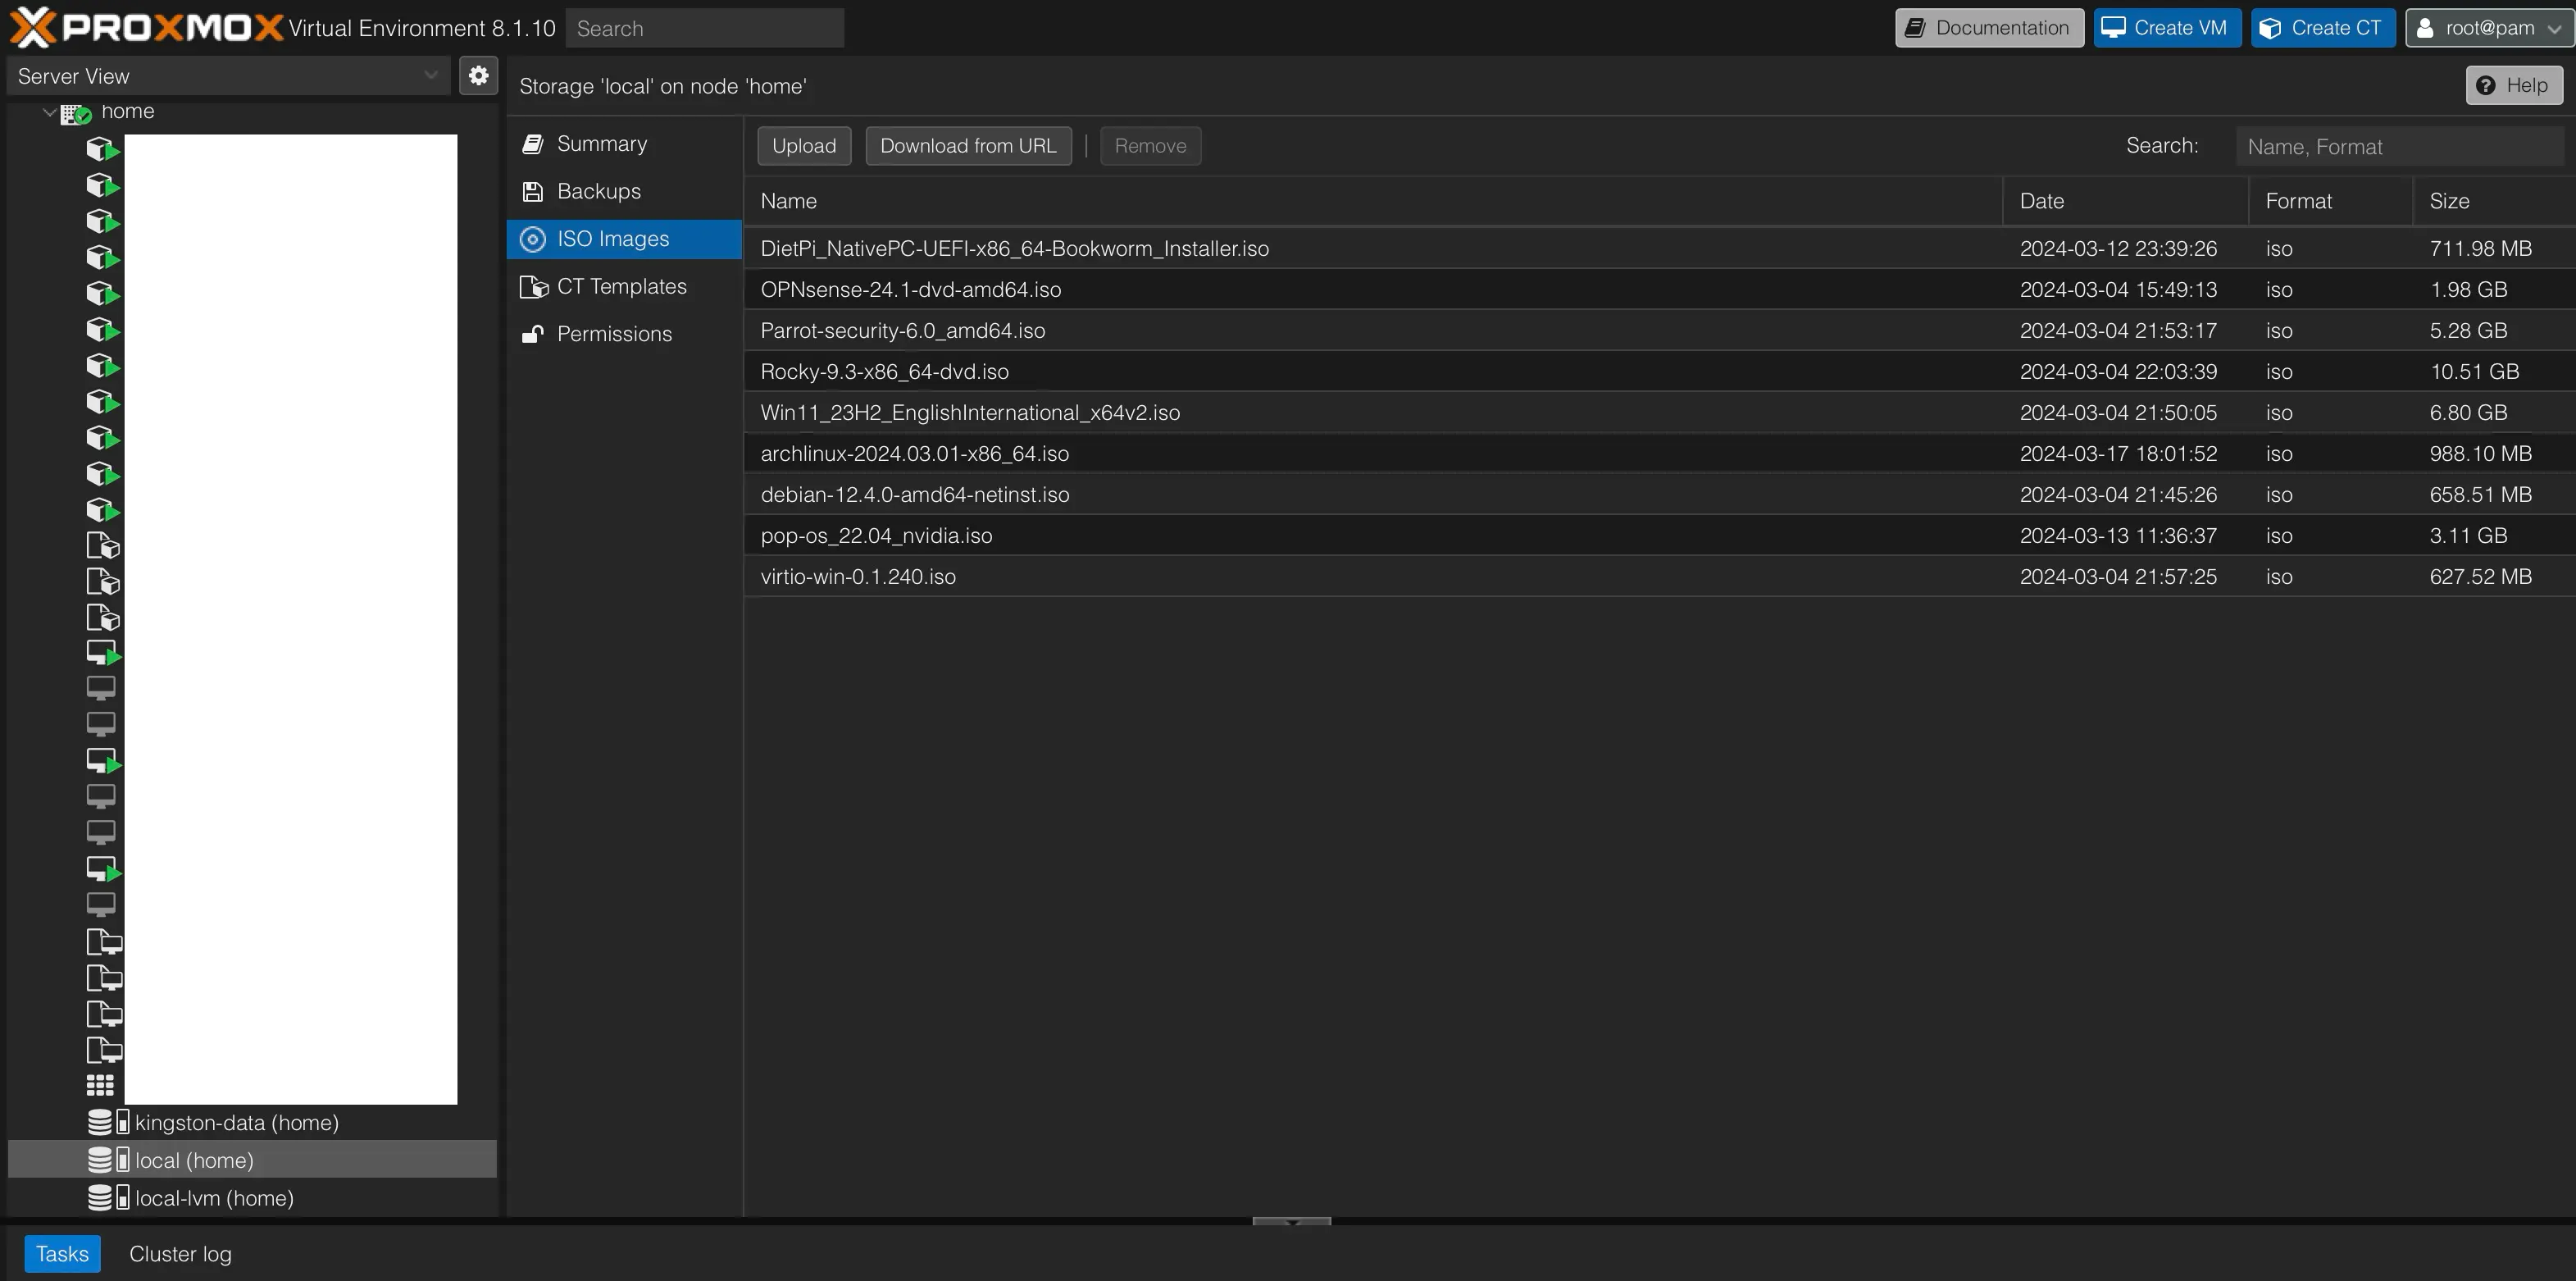Click the disc icon for ISO Images
The height and width of the screenshot is (1281, 2576).
click(x=533, y=239)
